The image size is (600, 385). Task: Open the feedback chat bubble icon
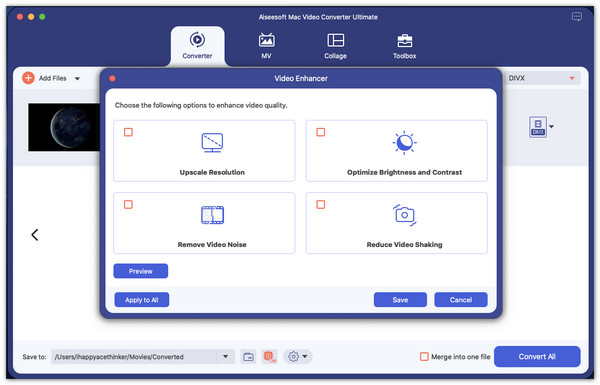577,16
